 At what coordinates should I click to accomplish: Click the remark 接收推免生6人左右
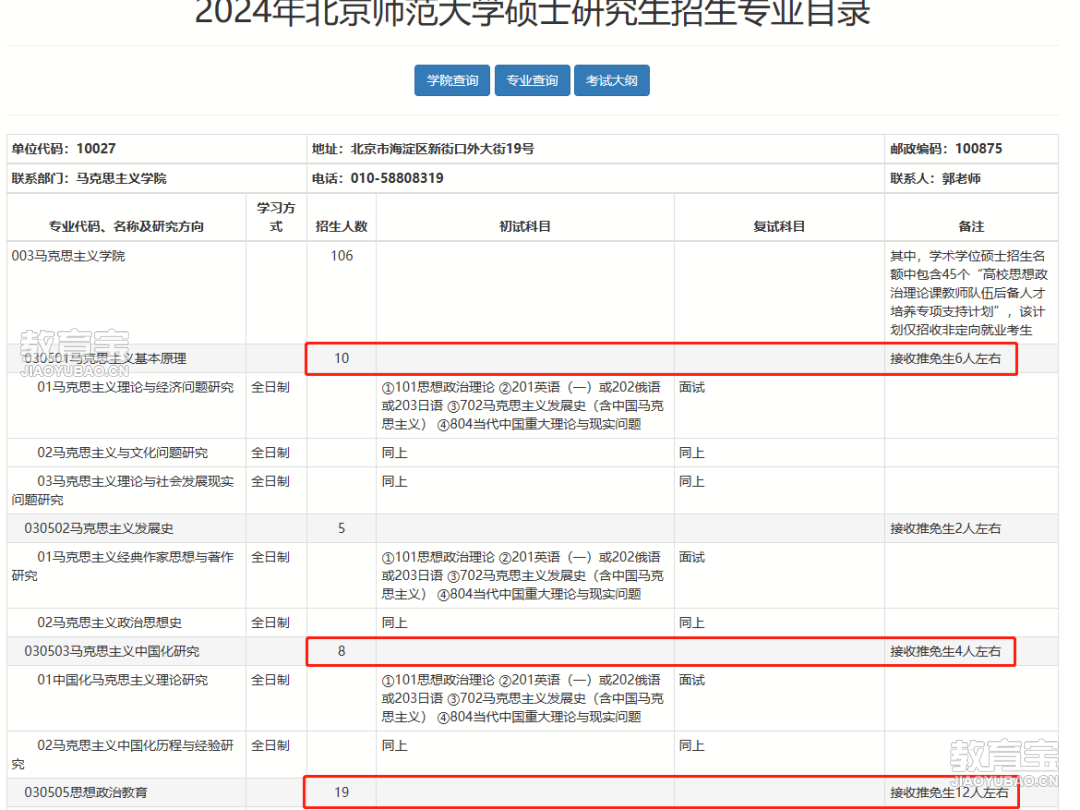pyautogui.click(x=945, y=358)
